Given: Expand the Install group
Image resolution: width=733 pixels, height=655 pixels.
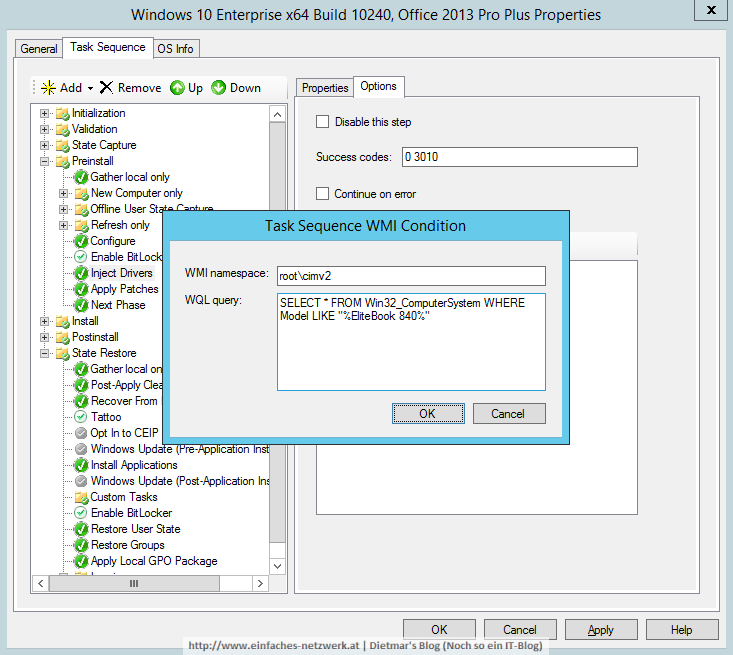Looking at the screenshot, I should (x=44, y=322).
